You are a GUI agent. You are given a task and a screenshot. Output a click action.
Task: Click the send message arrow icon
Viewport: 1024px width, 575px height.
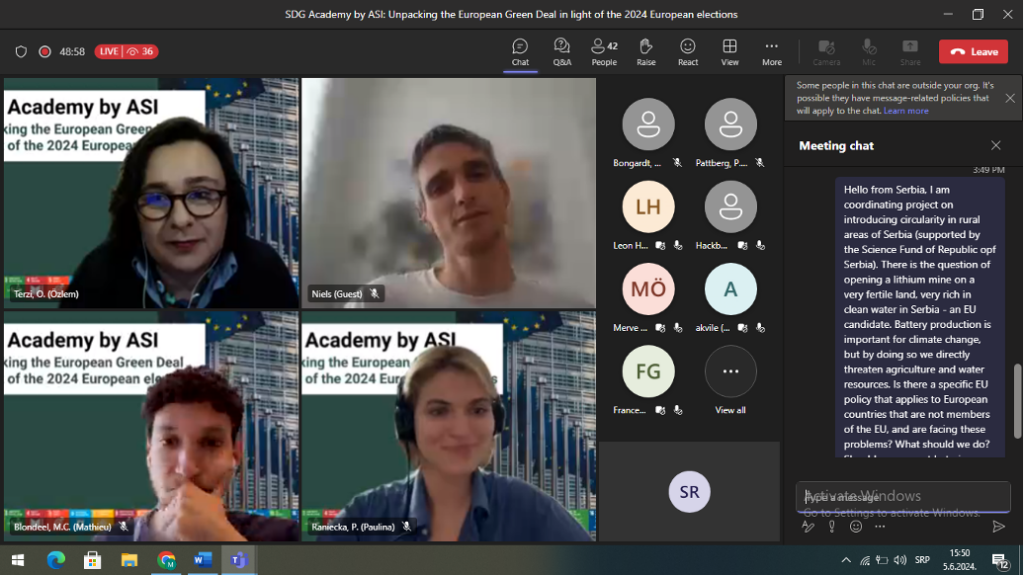[998, 526]
